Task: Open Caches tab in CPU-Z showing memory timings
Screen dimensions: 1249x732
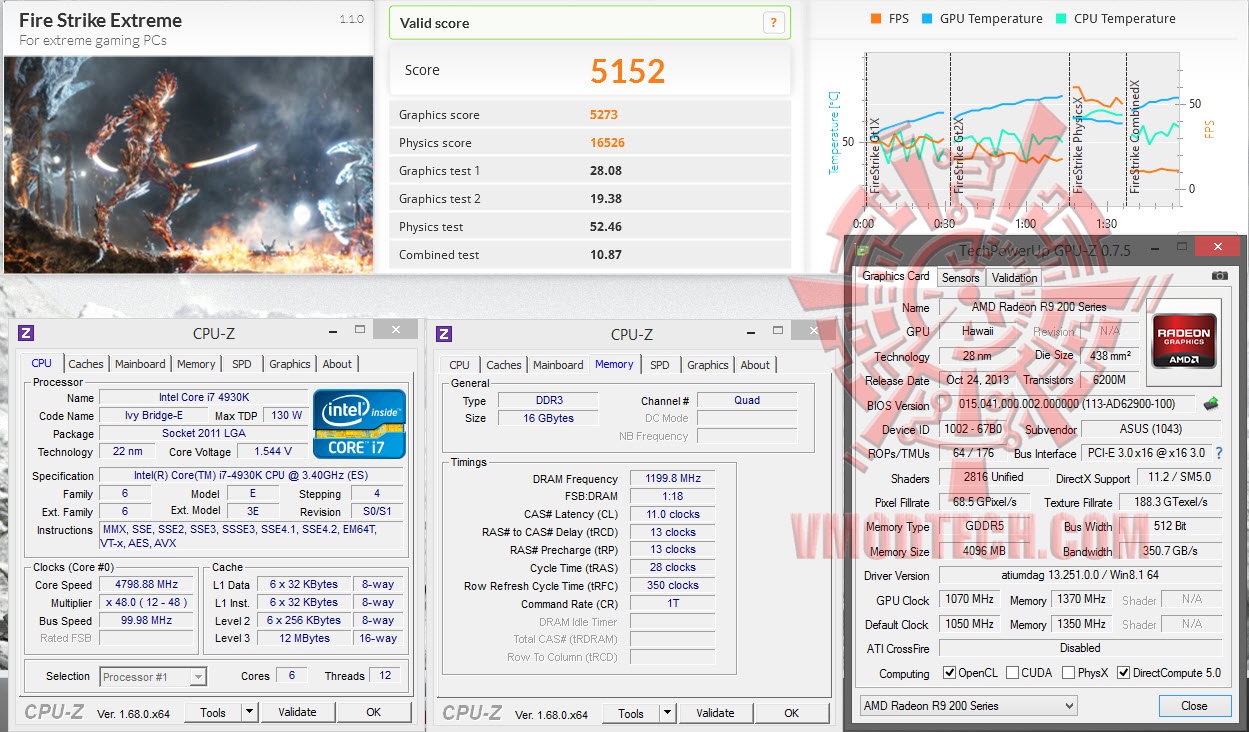Action: 503,365
